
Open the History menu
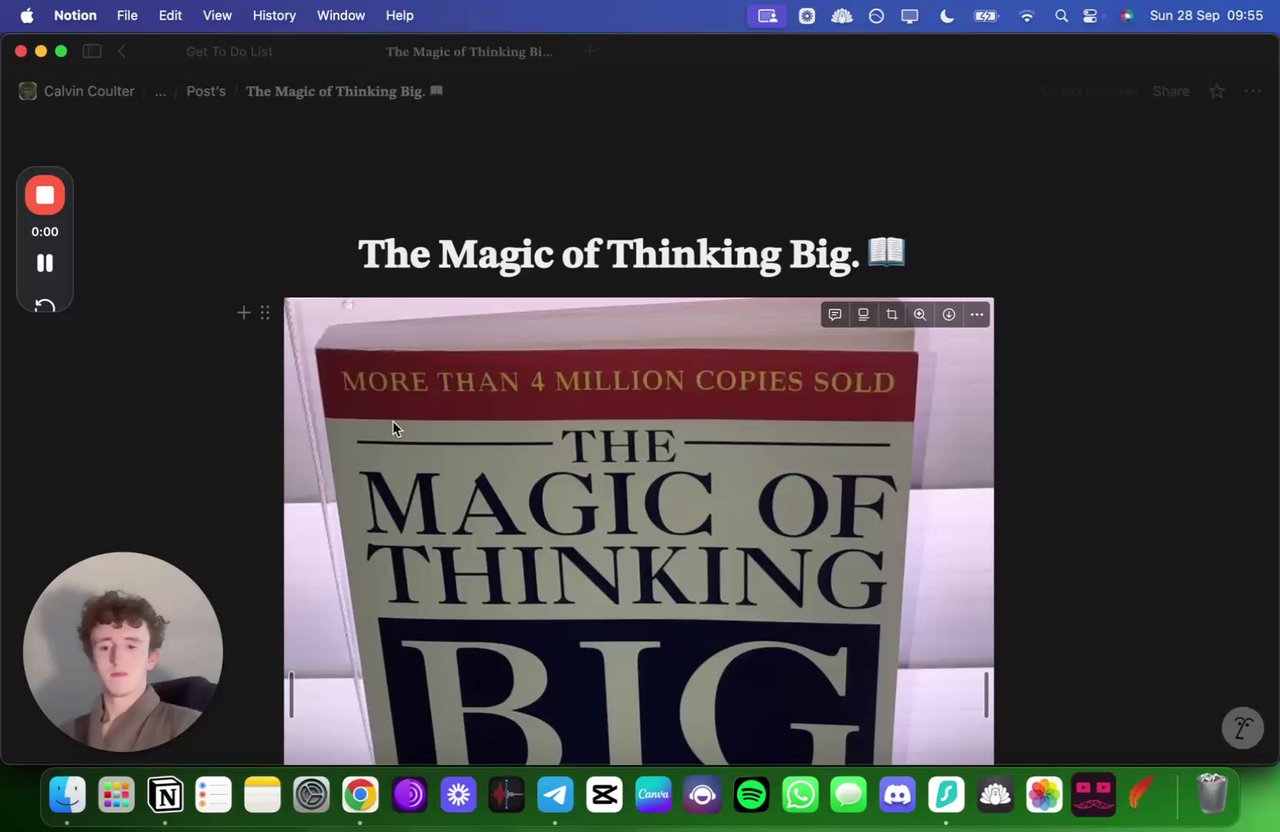[274, 15]
